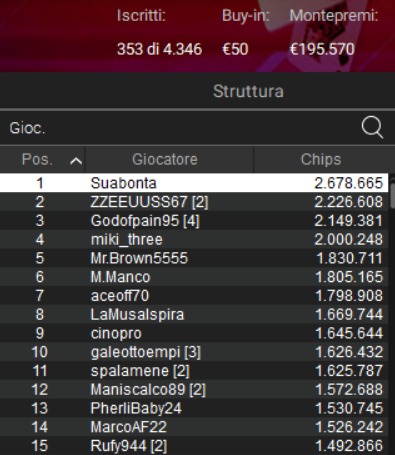Select the cinopro player row

pos(194,333)
